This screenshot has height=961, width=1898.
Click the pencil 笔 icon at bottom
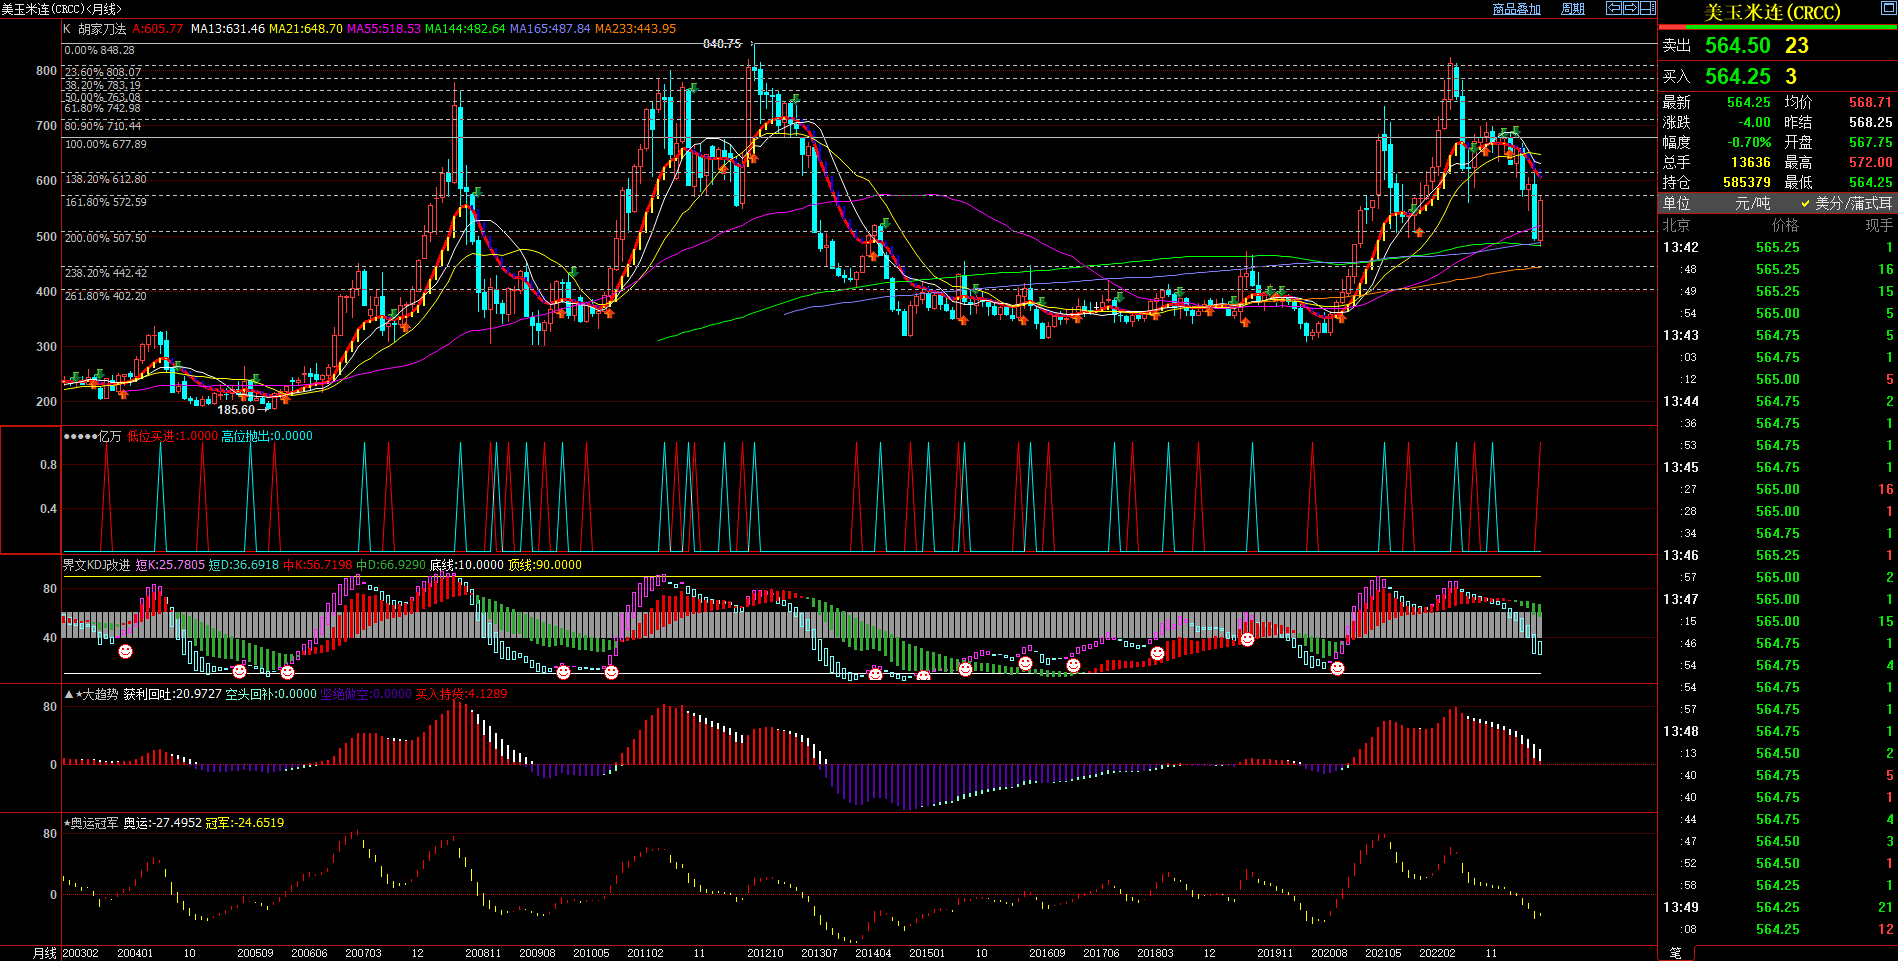point(1676,953)
